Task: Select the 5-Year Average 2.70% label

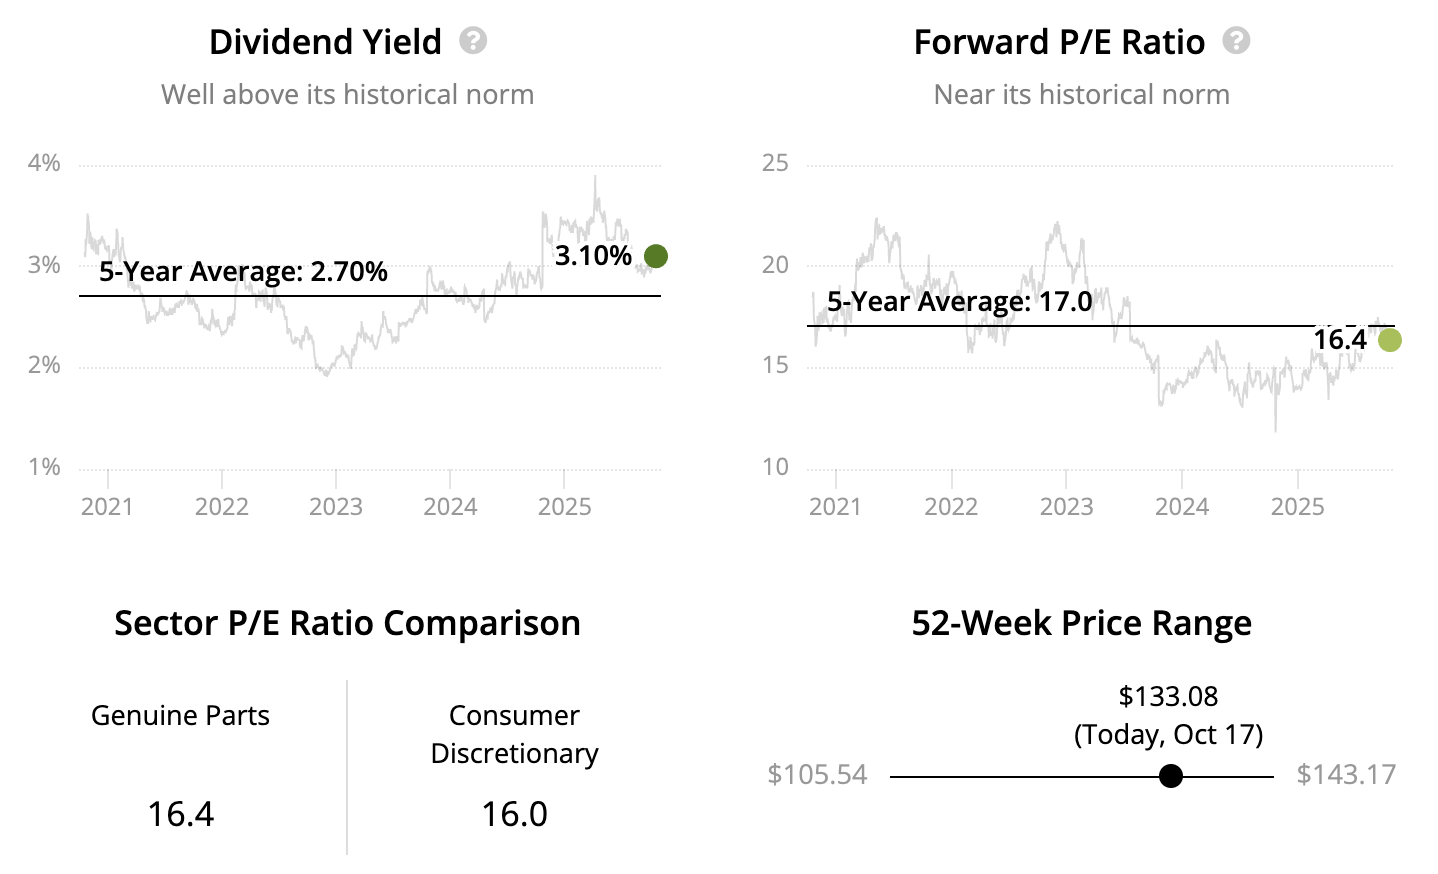Action: click(243, 272)
